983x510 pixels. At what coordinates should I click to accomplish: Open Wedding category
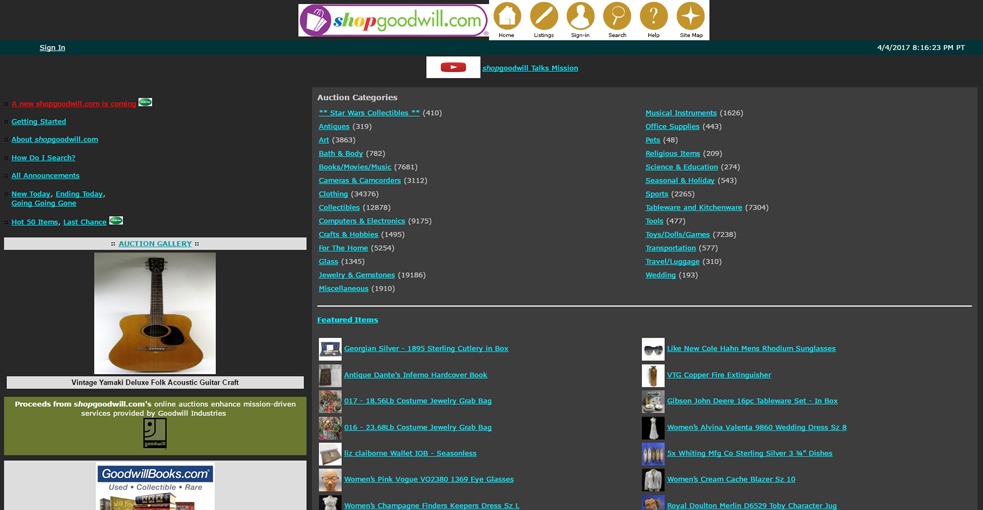coord(661,275)
